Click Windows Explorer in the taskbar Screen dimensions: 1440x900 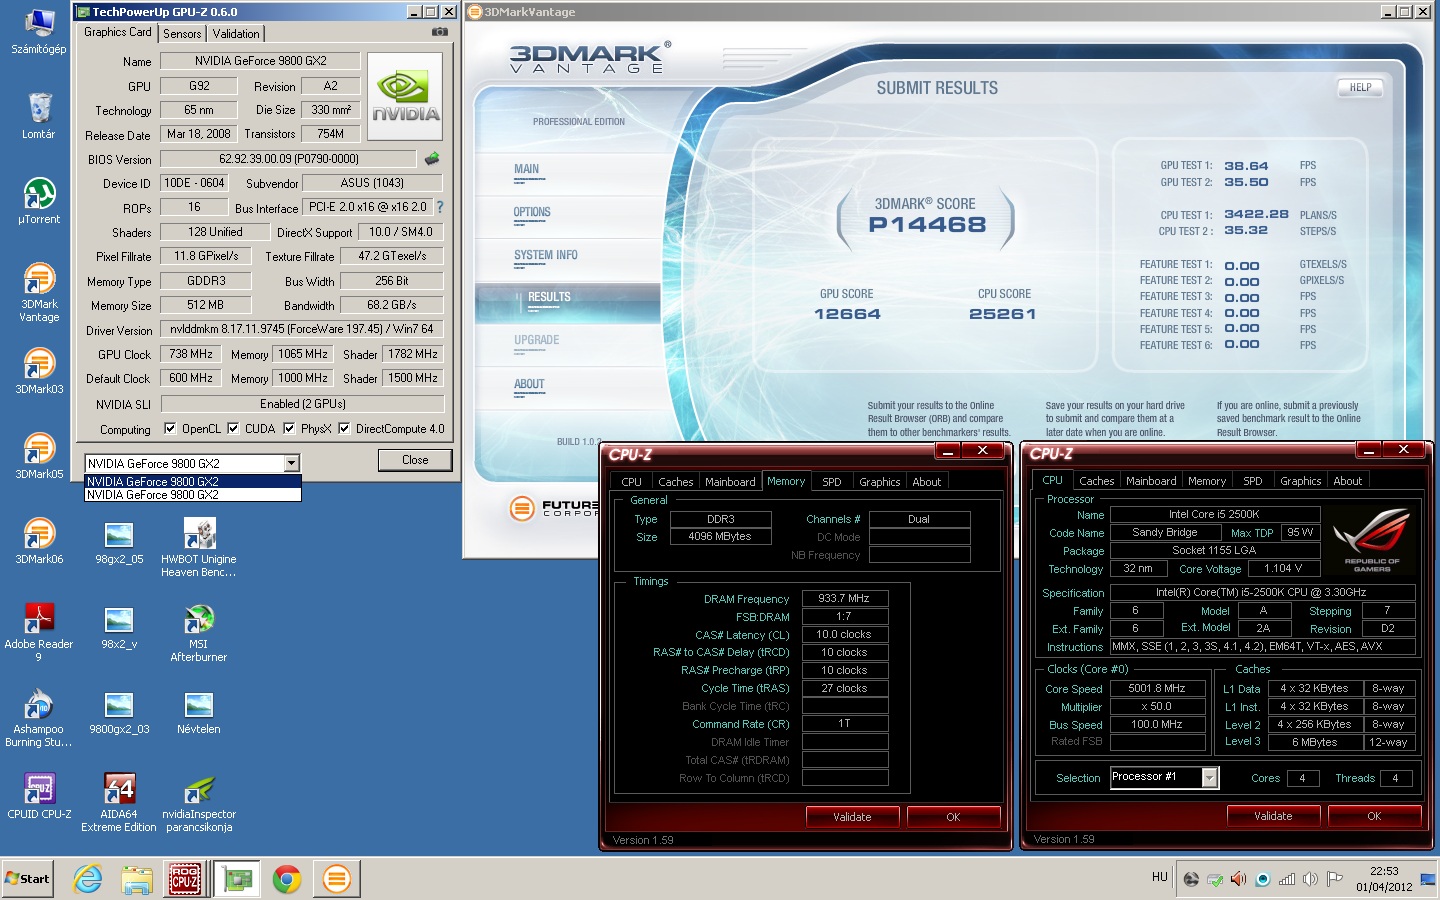tap(137, 879)
